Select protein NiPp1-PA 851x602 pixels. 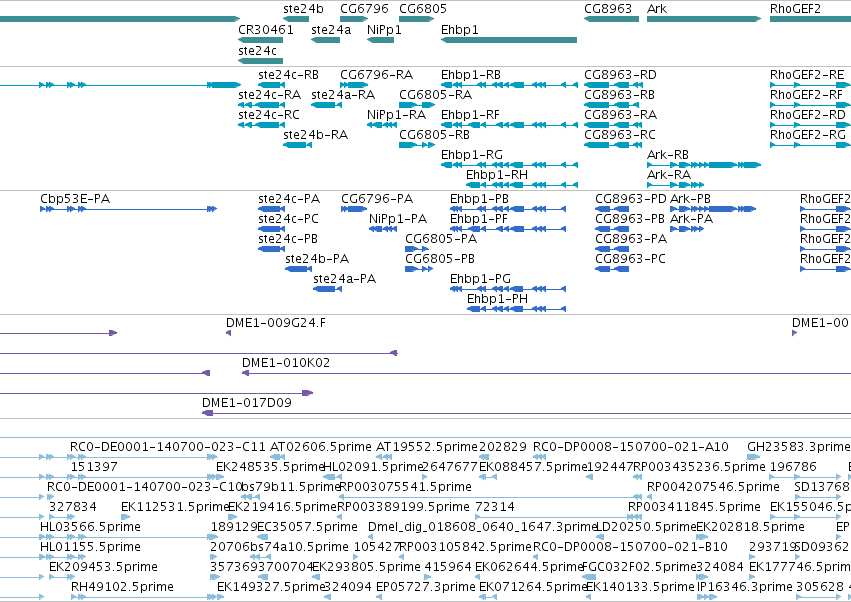point(398,219)
